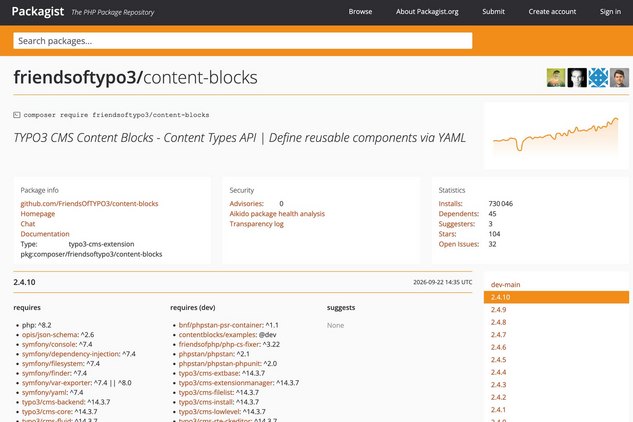The width and height of the screenshot is (633, 422).
Task: Open typo3/cms-extensionmanager dev dependency
Action: [226, 382]
